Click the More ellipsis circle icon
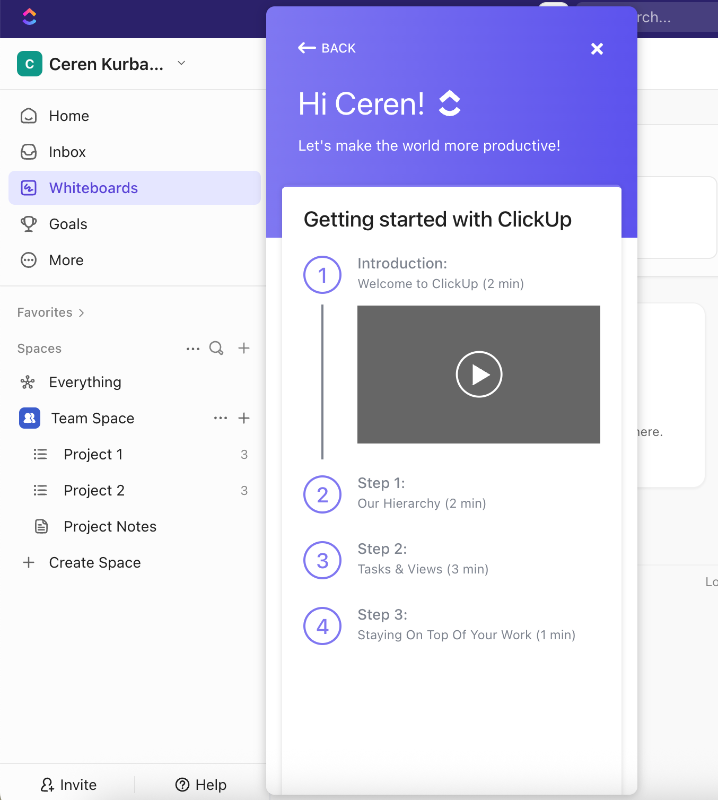718x800 pixels. 29,260
